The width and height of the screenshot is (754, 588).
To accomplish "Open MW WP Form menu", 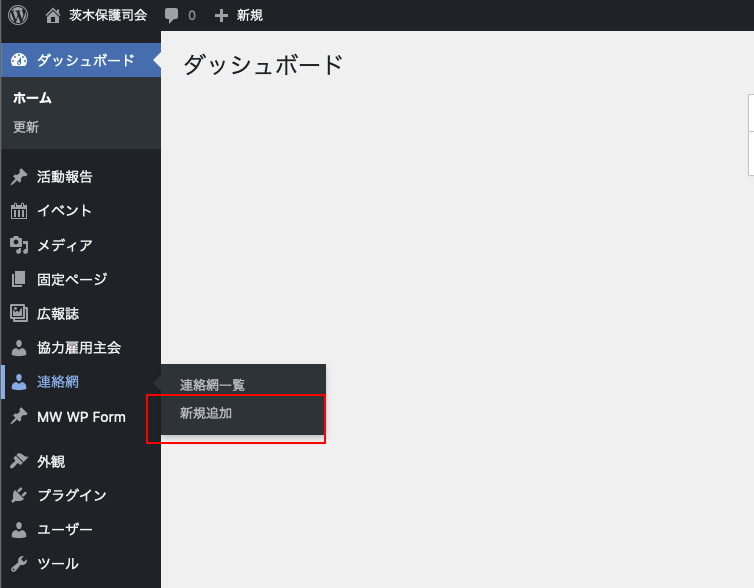I will coord(81,416).
